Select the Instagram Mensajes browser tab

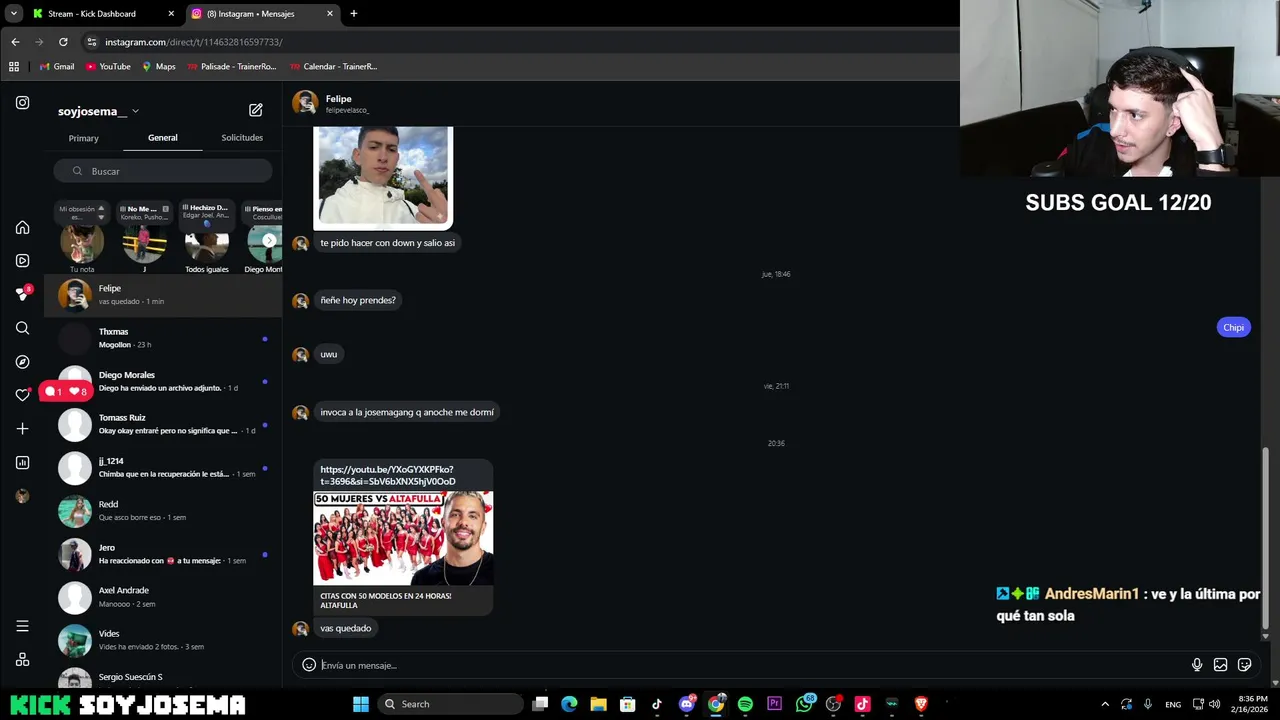[x=262, y=14]
